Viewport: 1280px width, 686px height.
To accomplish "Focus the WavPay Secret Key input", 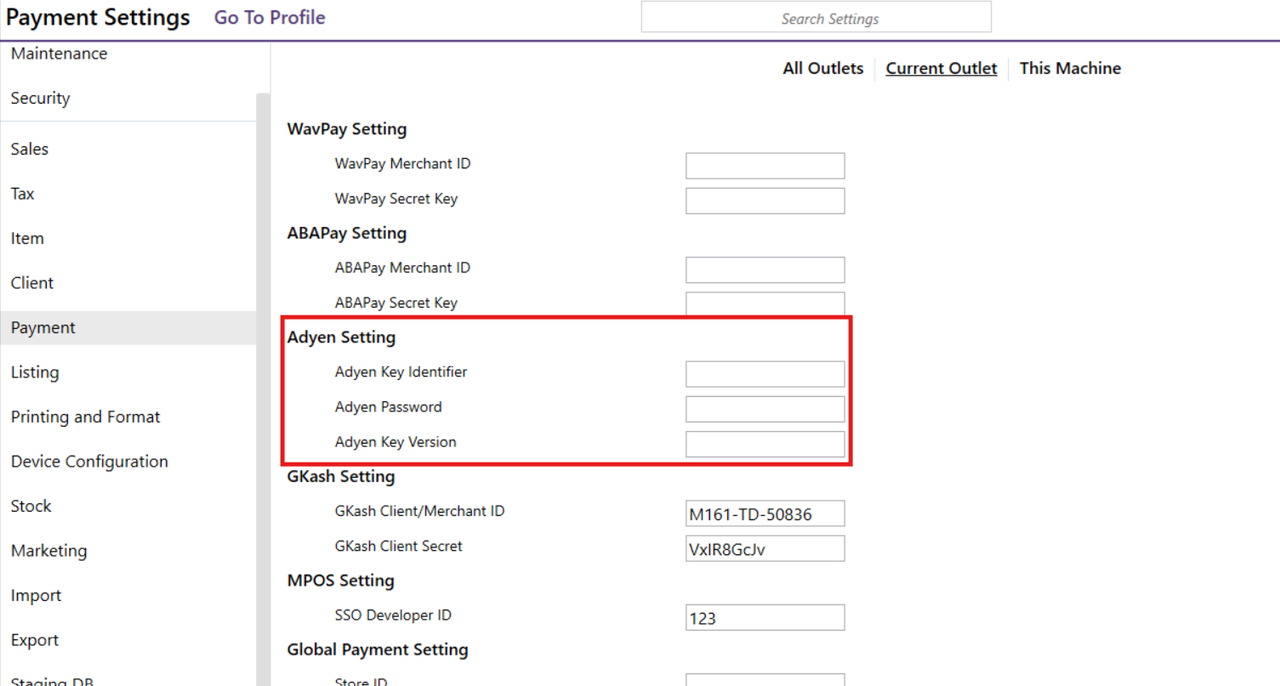I will tap(765, 201).
